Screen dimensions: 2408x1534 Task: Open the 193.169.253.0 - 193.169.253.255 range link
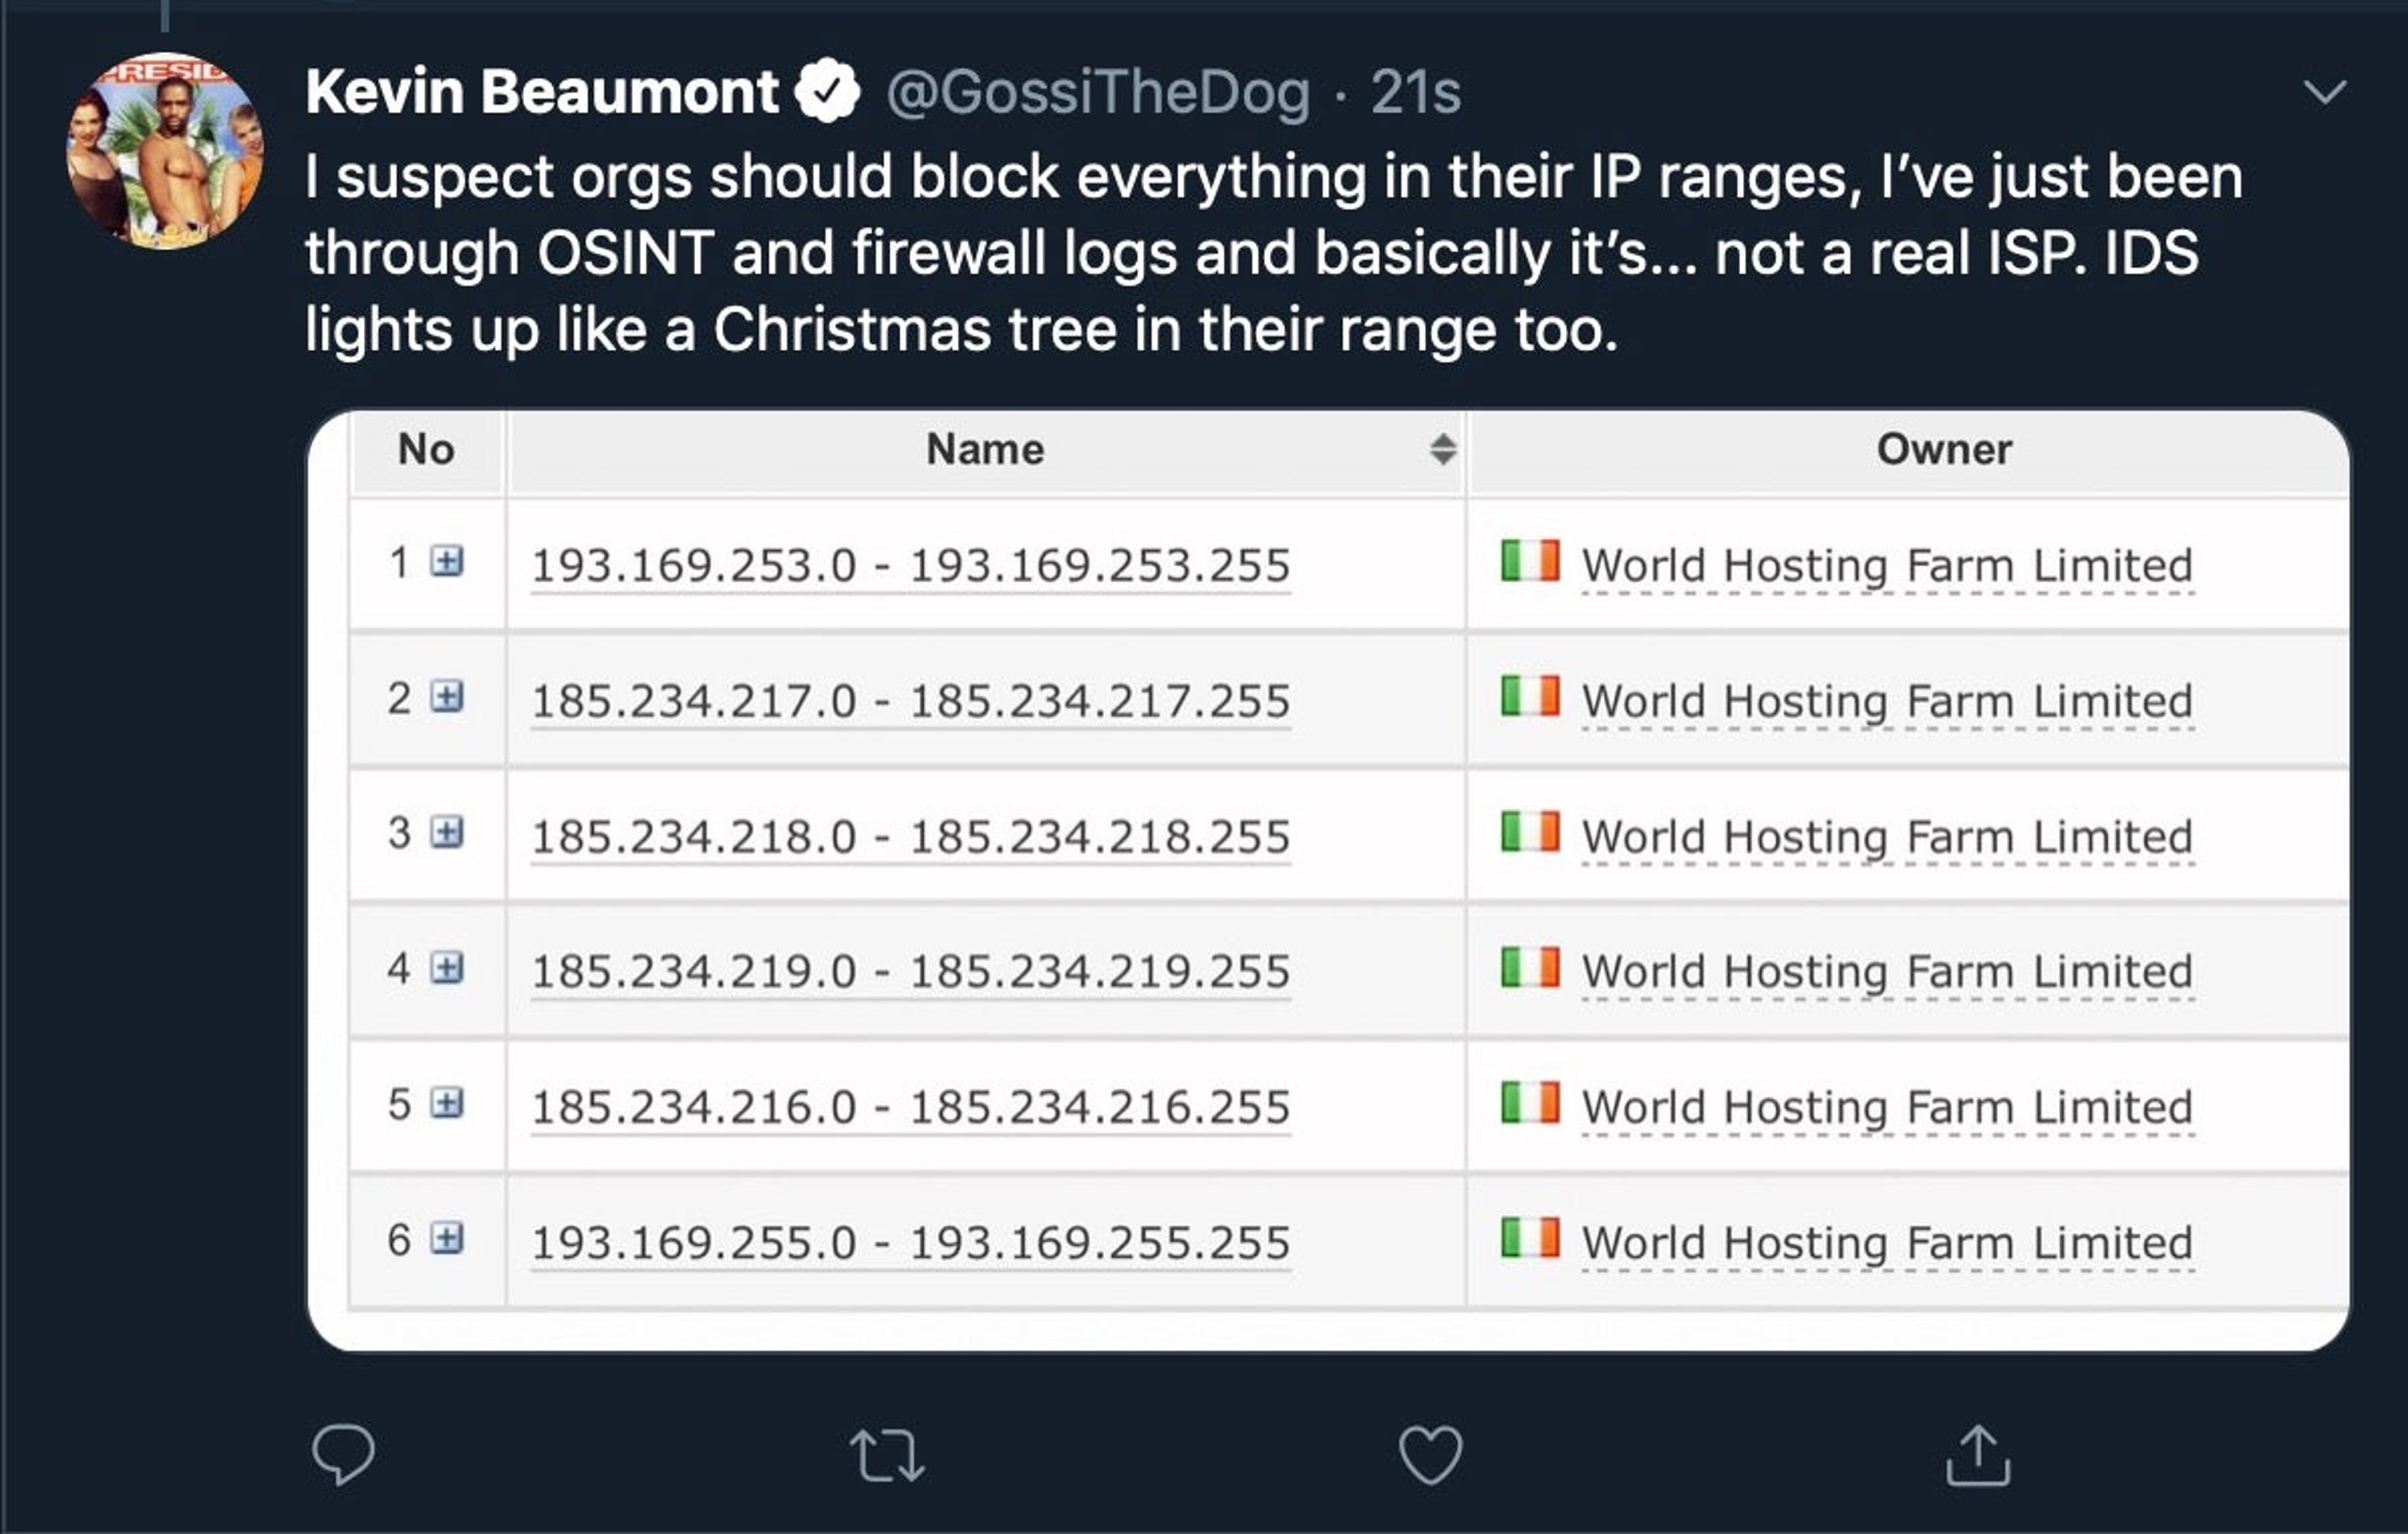pyautogui.click(x=910, y=566)
